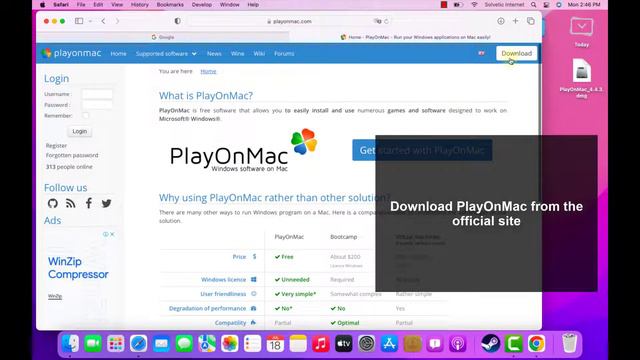
Task: Open the GitHub follow icon
Action: tap(53, 203)
